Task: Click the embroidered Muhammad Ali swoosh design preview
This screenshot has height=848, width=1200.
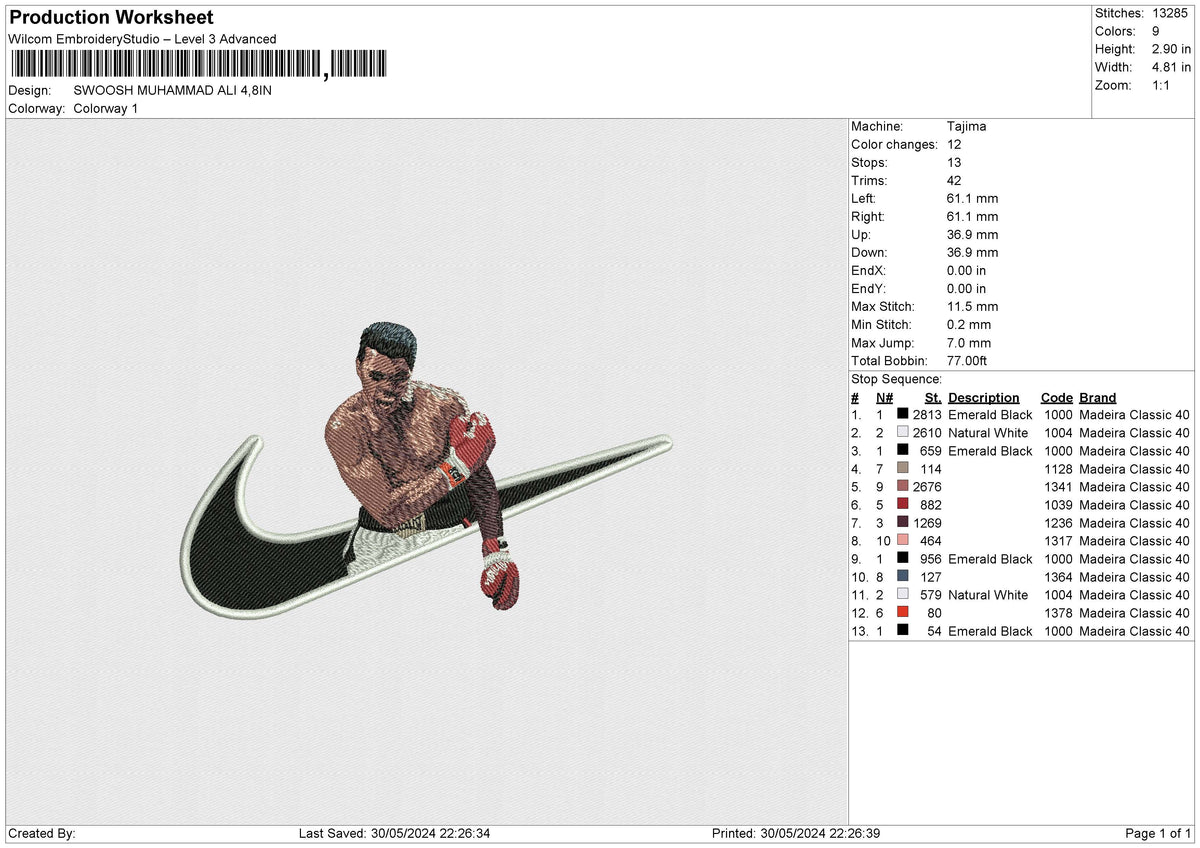Action: pyautogui.click(x=427, y=470)
